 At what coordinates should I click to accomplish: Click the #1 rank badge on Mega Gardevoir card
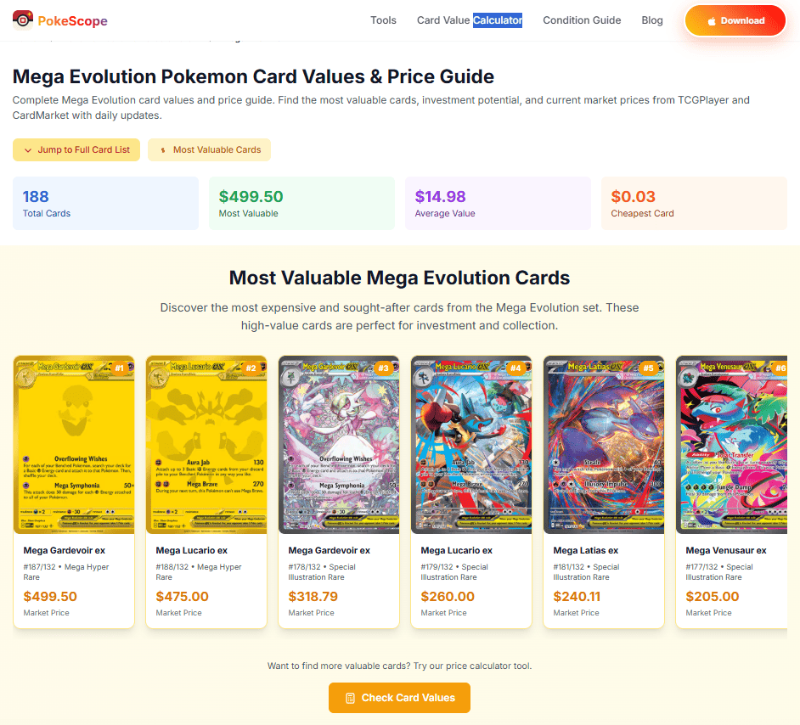[119, 368]
